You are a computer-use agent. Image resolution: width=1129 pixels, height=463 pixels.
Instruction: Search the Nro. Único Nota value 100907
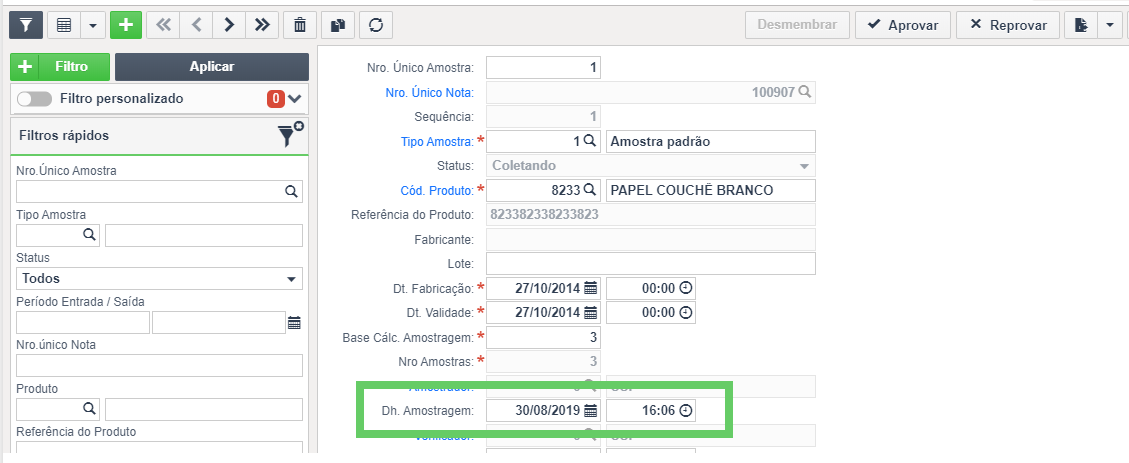coord(805,92)
